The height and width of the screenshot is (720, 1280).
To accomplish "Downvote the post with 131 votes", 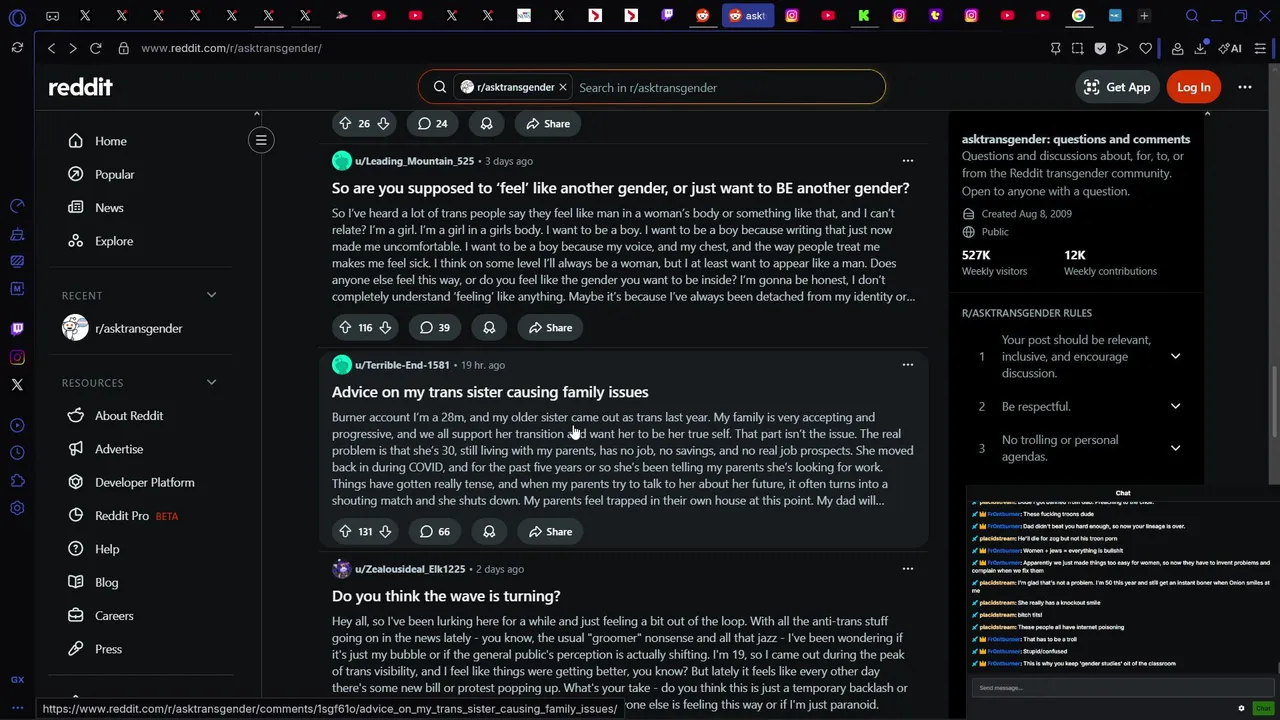I will (385, 532).
